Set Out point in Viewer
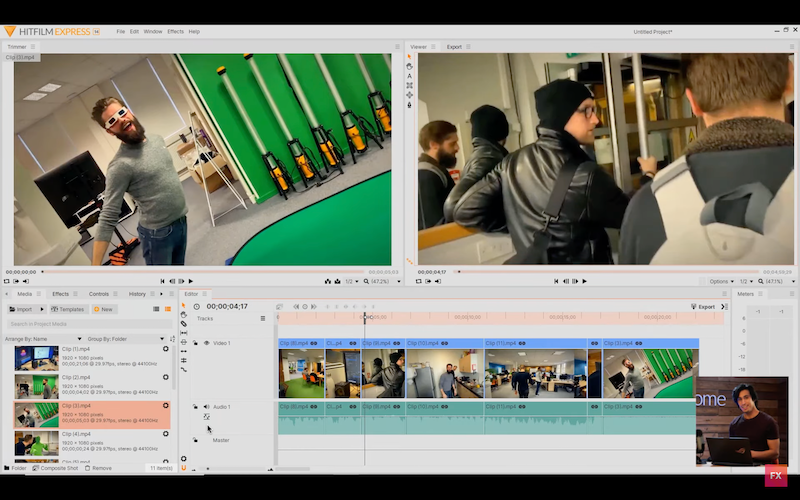The image size is (800, 500). (438, 281)
